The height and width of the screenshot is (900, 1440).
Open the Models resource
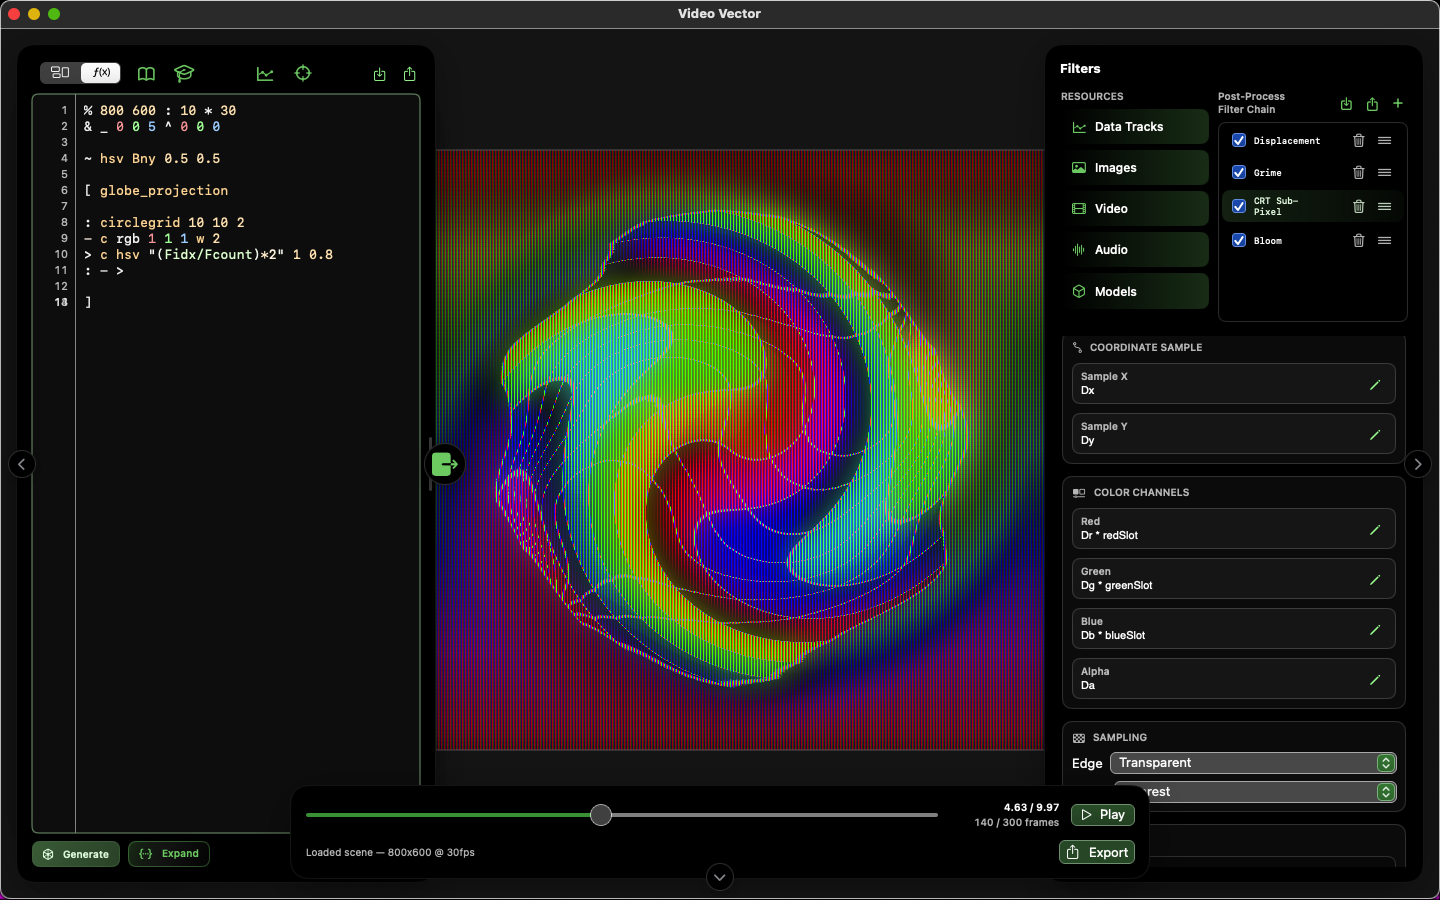point(1134,292)
